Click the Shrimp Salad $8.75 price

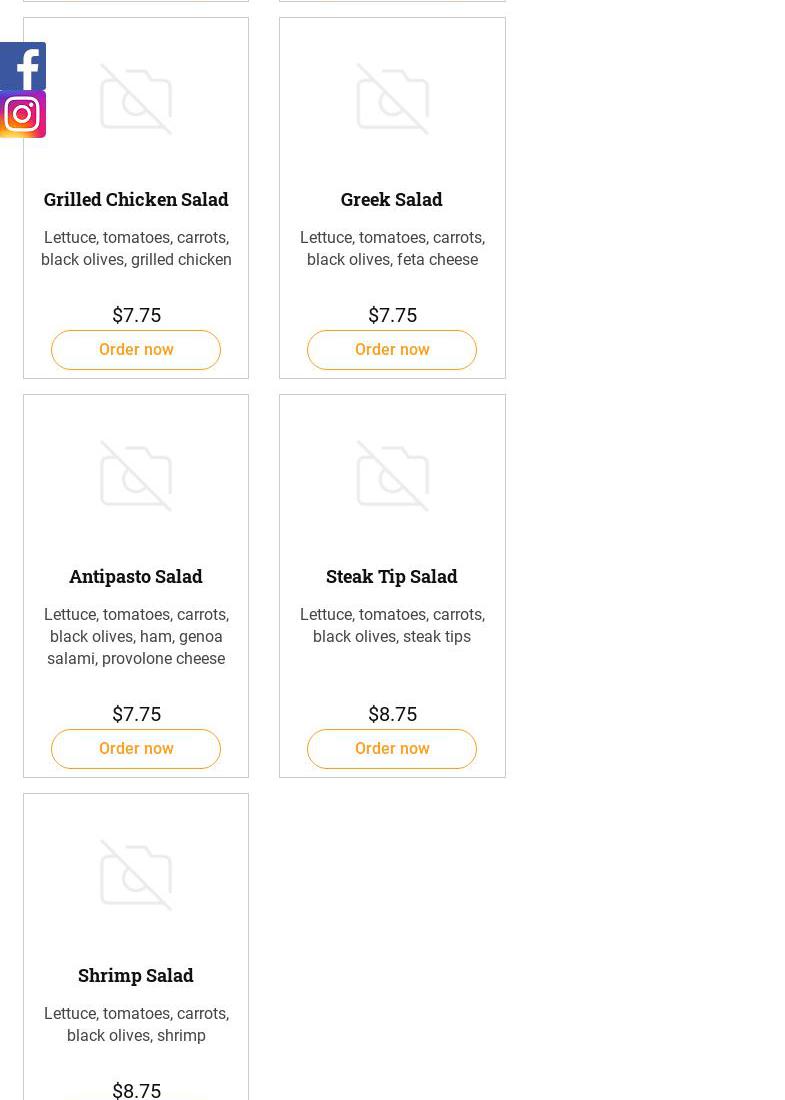(x=136, y=1090)
